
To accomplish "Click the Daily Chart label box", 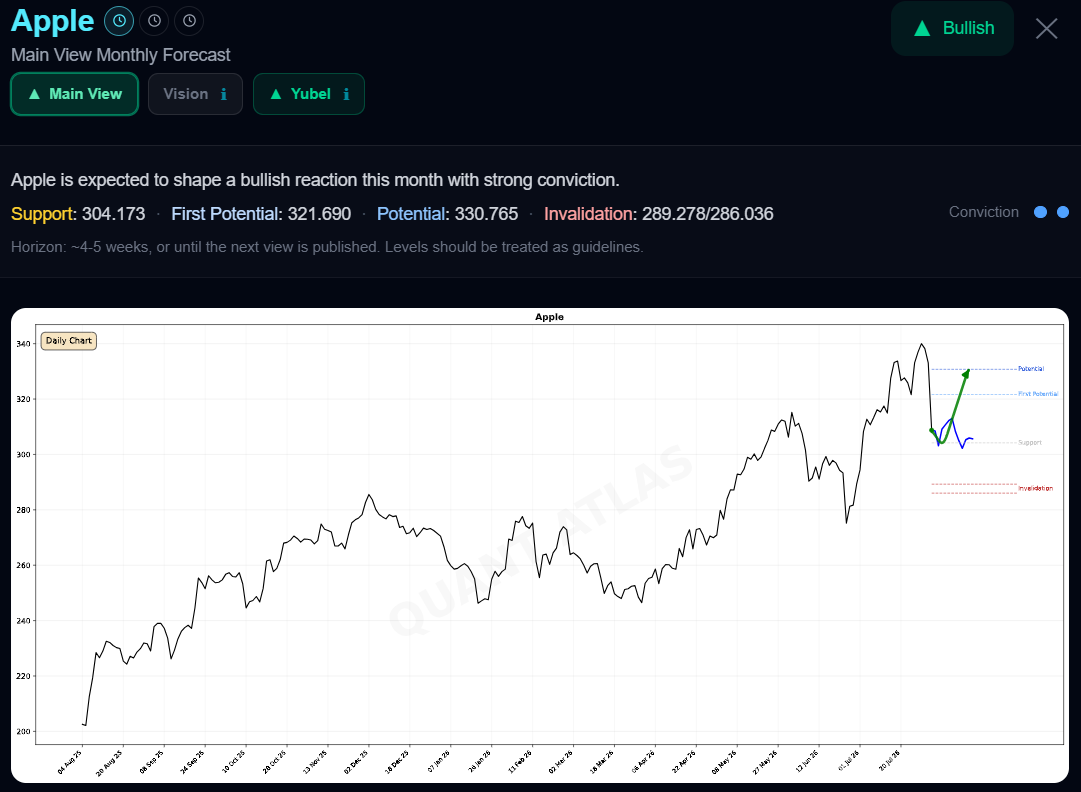I will 69,341.
